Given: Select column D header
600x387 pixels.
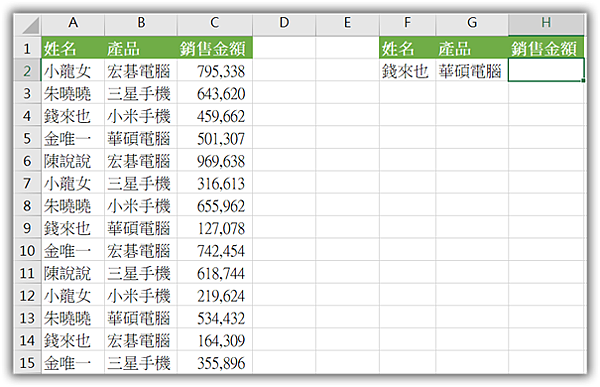Looking at the screenshot, I should click(284, 25).
